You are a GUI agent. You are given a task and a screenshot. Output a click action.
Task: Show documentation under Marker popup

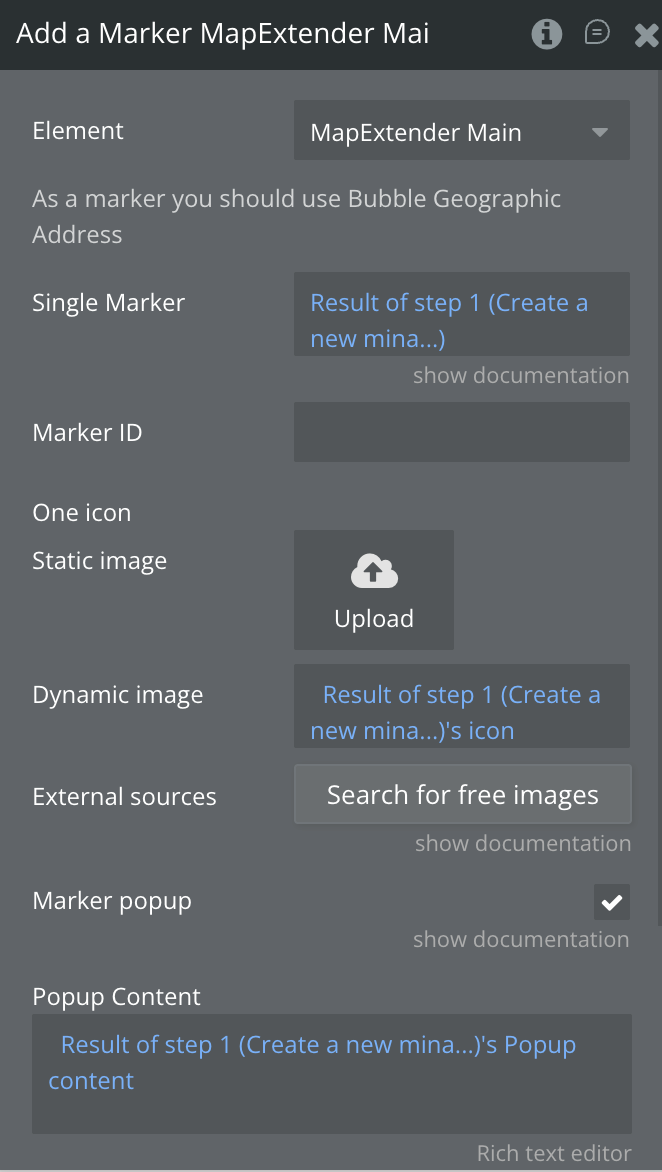coord(521,940)
